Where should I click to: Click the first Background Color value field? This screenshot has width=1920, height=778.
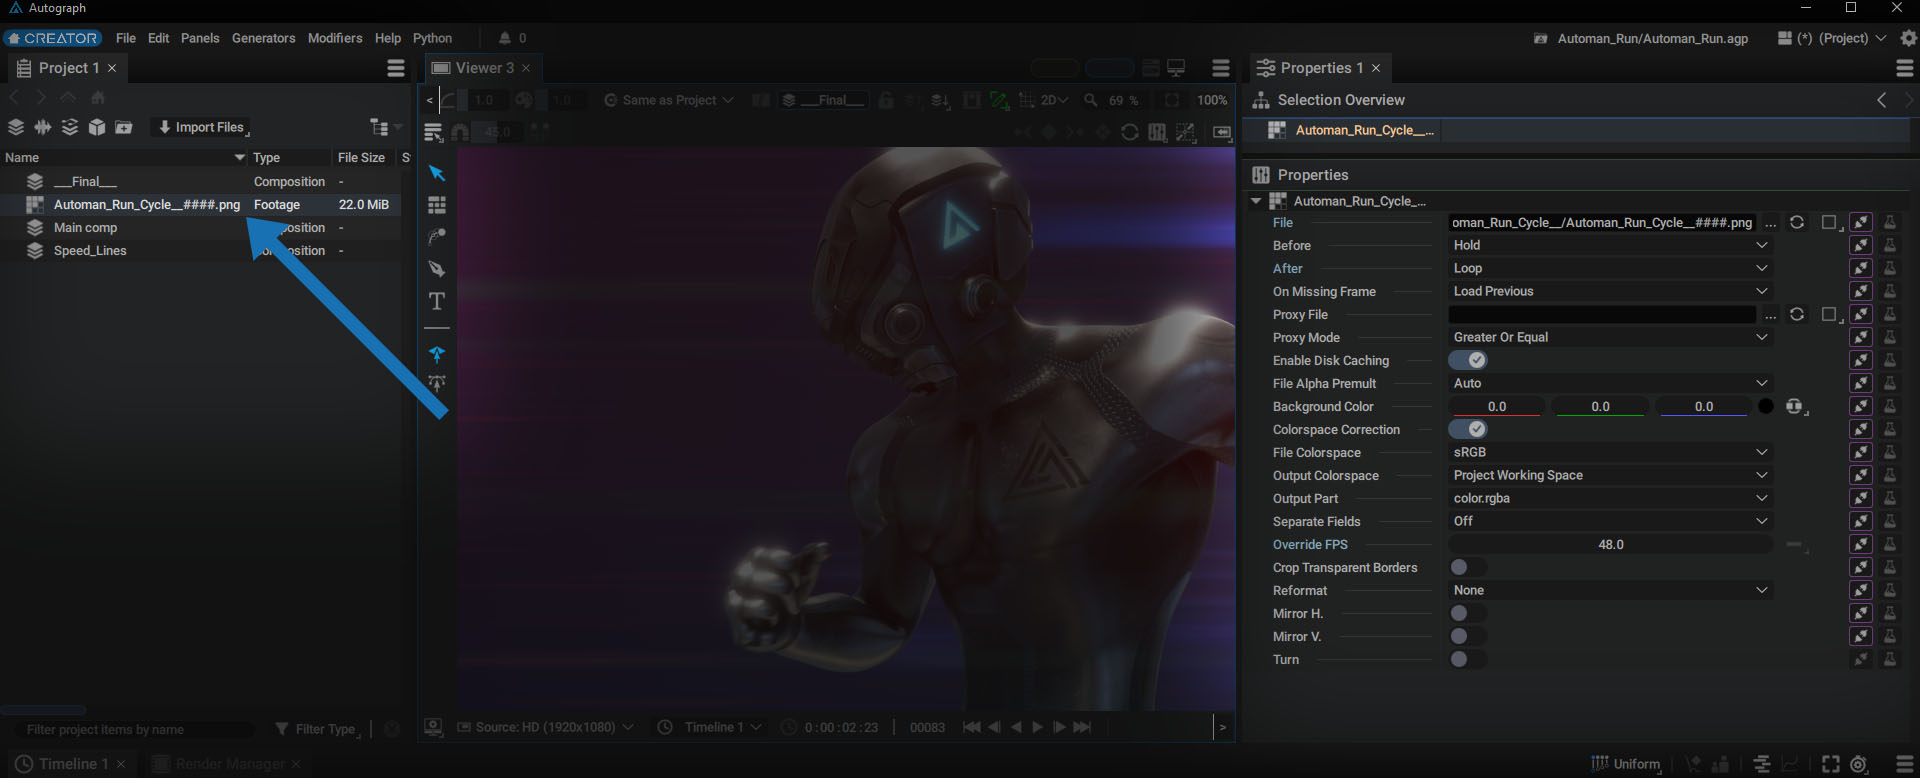(x=1497, y=406)
